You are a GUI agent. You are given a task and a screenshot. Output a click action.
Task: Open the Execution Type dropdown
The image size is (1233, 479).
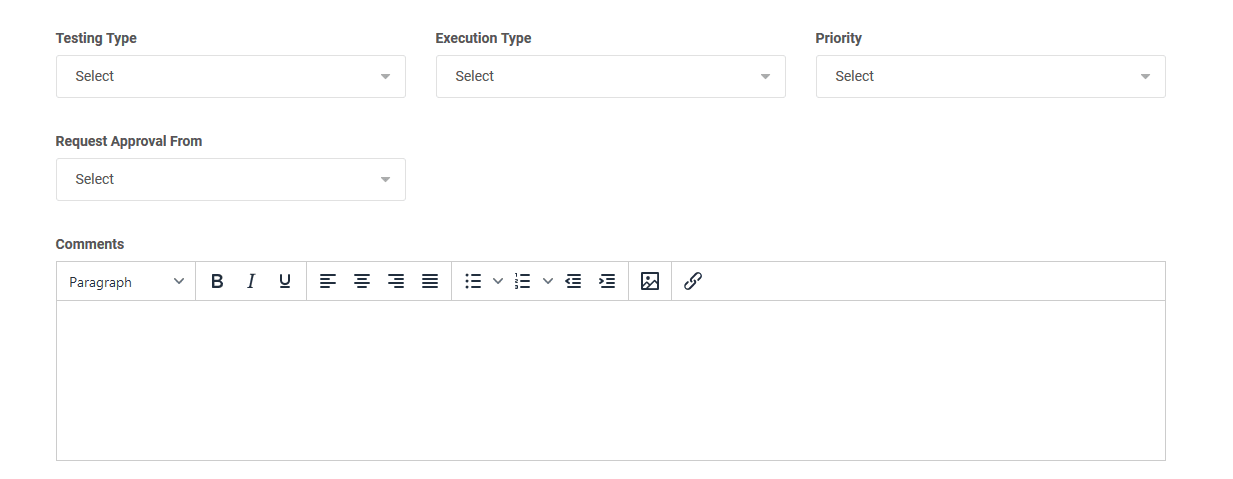pos(611,76)
